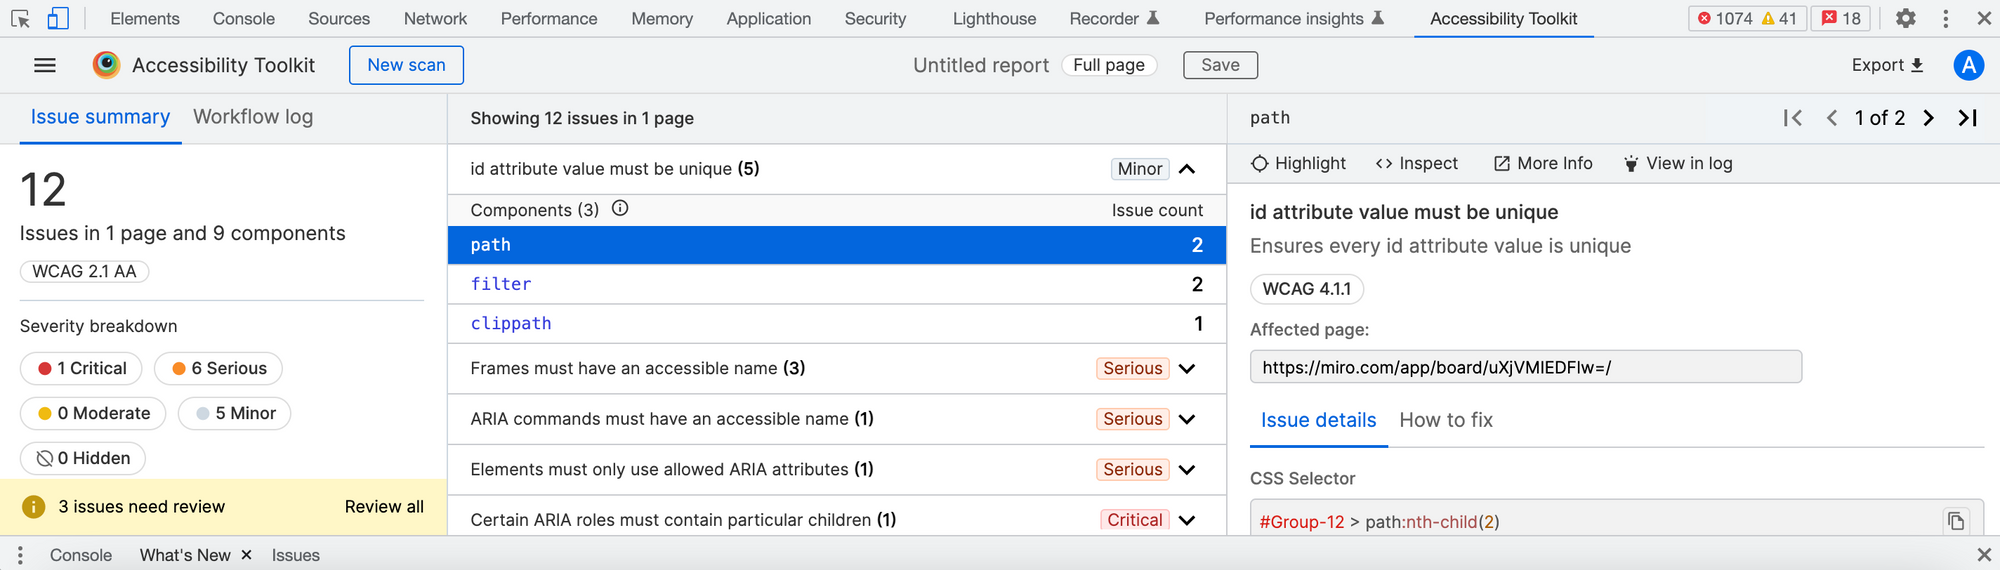Open the hamburger menu in Accessibility Toolkit
Screen dimensions: 2000x570
click(x=44, y=65)
